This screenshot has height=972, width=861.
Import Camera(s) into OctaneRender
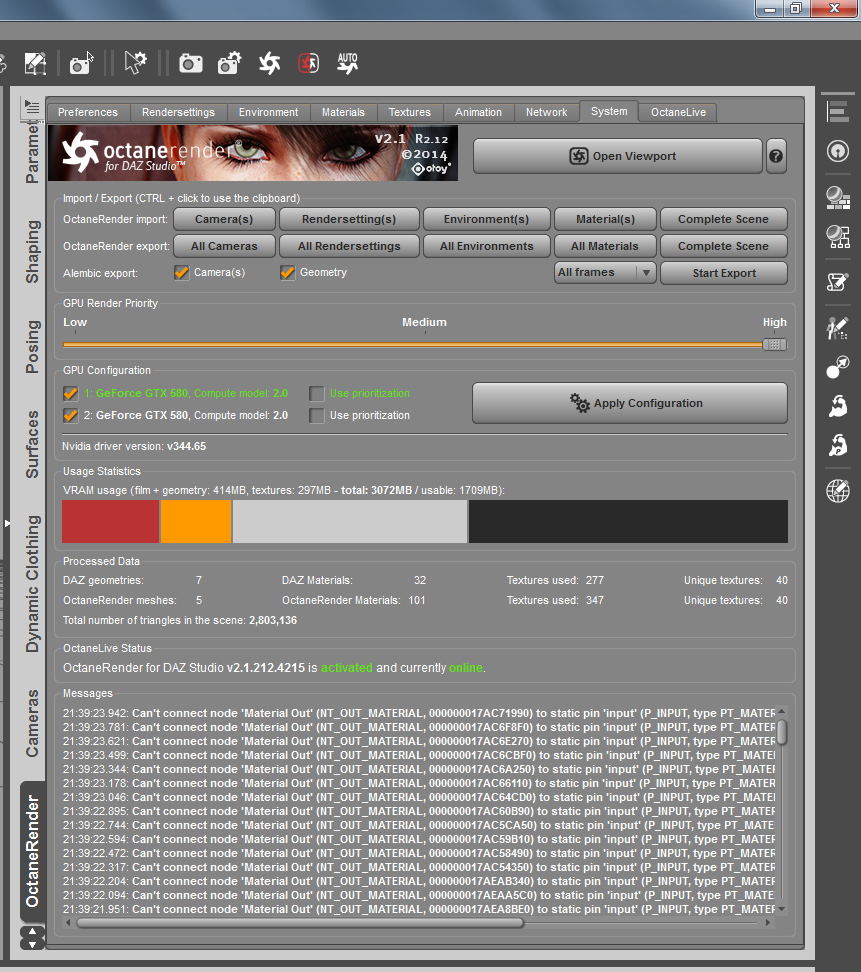tap(224, 219)
